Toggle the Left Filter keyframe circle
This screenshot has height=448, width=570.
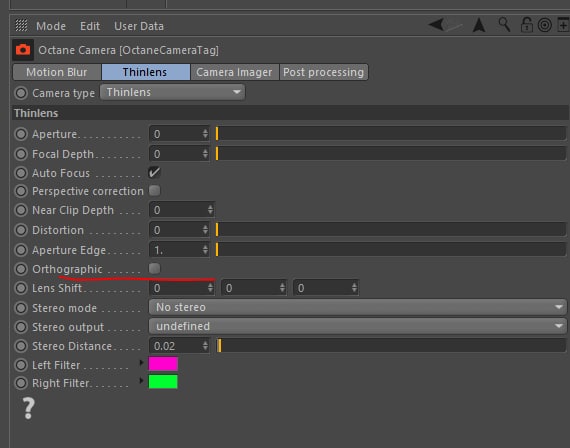[x=21, y=365]
